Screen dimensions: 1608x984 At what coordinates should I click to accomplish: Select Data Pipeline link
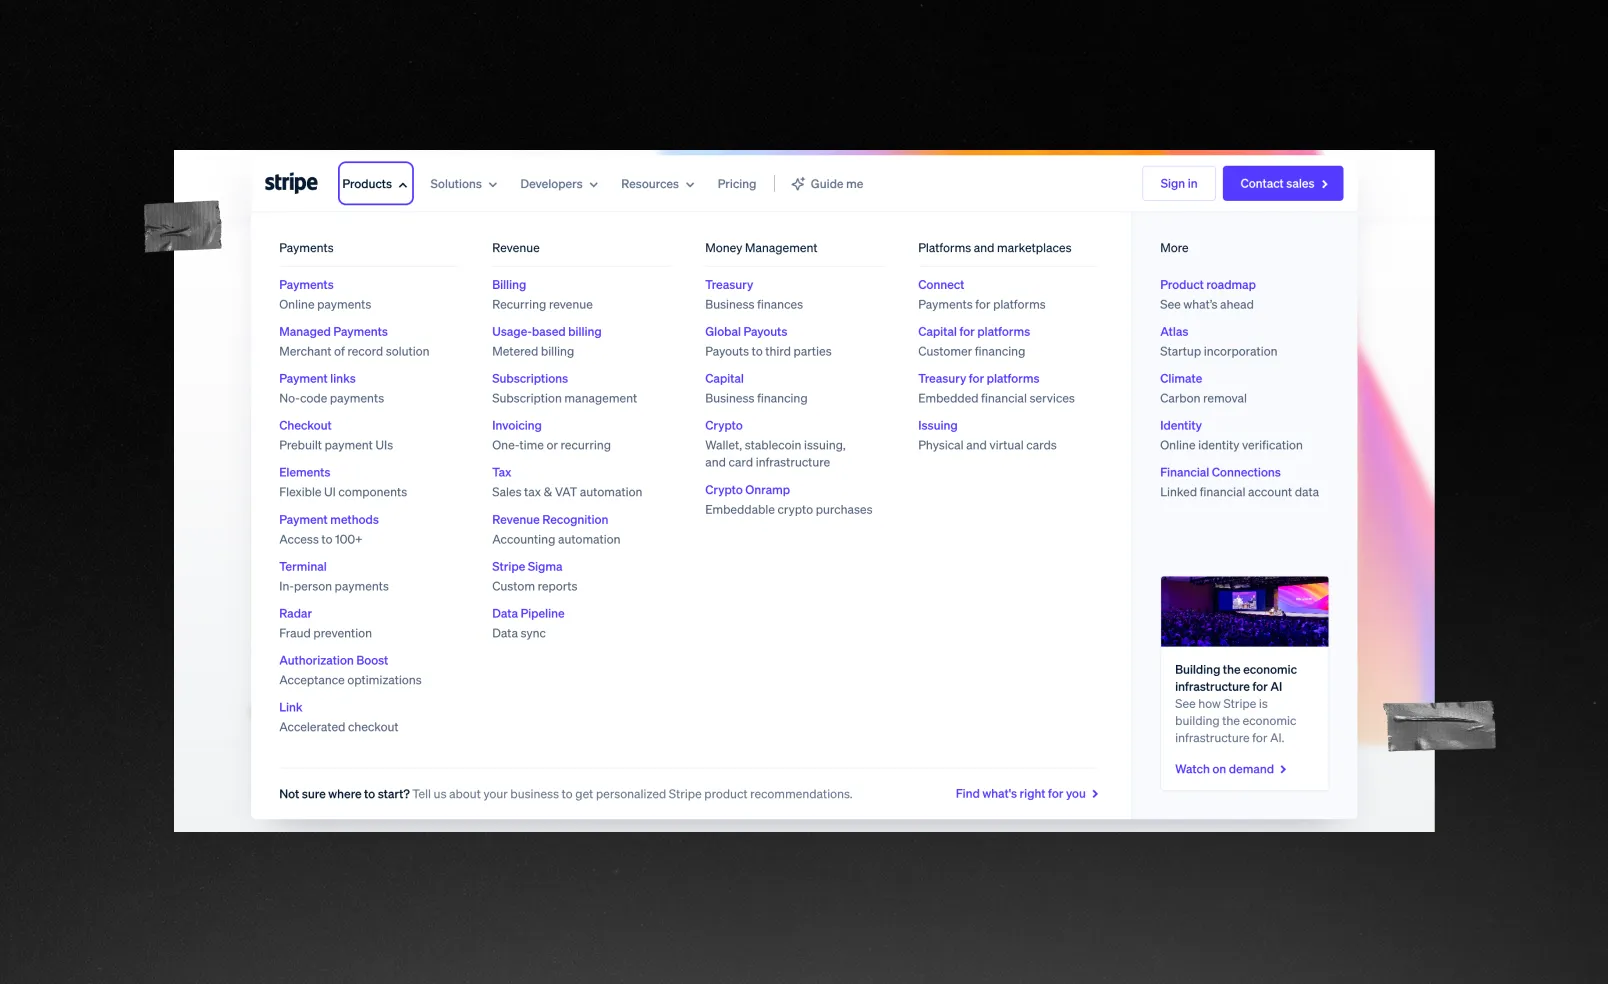(528, 614)
